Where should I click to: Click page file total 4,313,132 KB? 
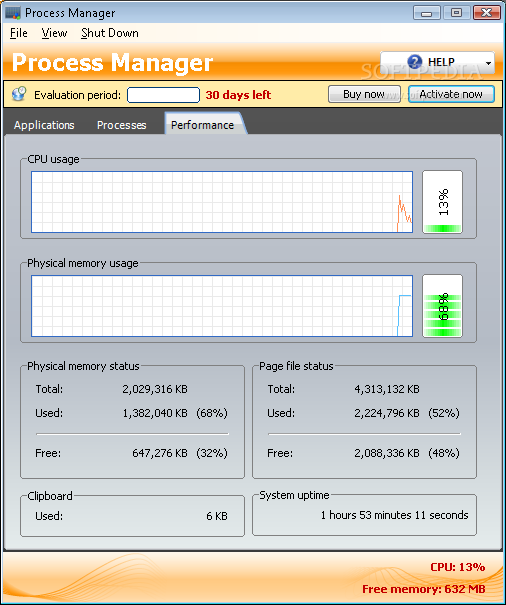[x=387, y=389]
